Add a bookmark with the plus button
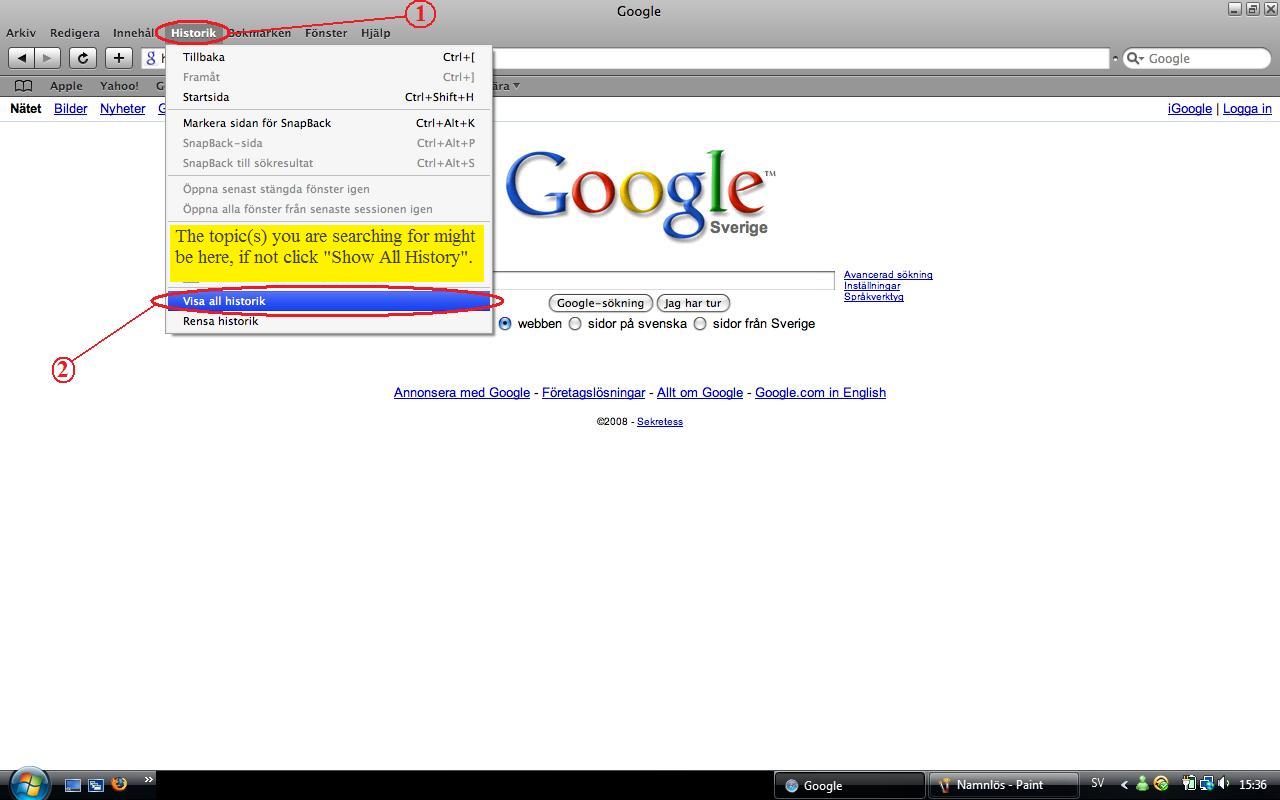The height and width of the screenshot is (800, 1280). click(118, 58)
